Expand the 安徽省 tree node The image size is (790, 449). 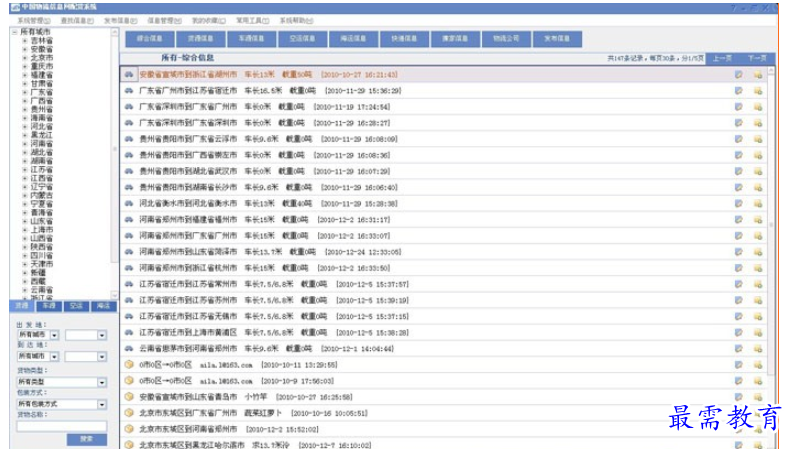coord(24,49)
